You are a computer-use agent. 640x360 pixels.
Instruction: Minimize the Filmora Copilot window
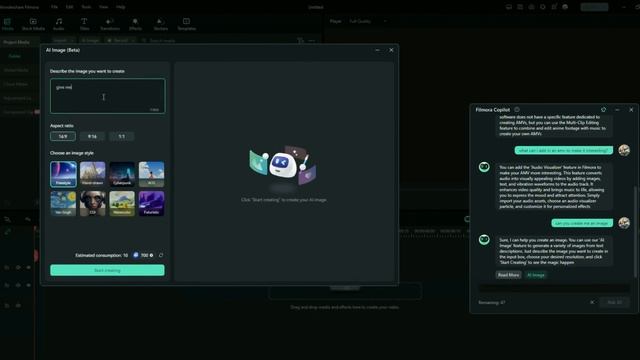pos(617,110)
